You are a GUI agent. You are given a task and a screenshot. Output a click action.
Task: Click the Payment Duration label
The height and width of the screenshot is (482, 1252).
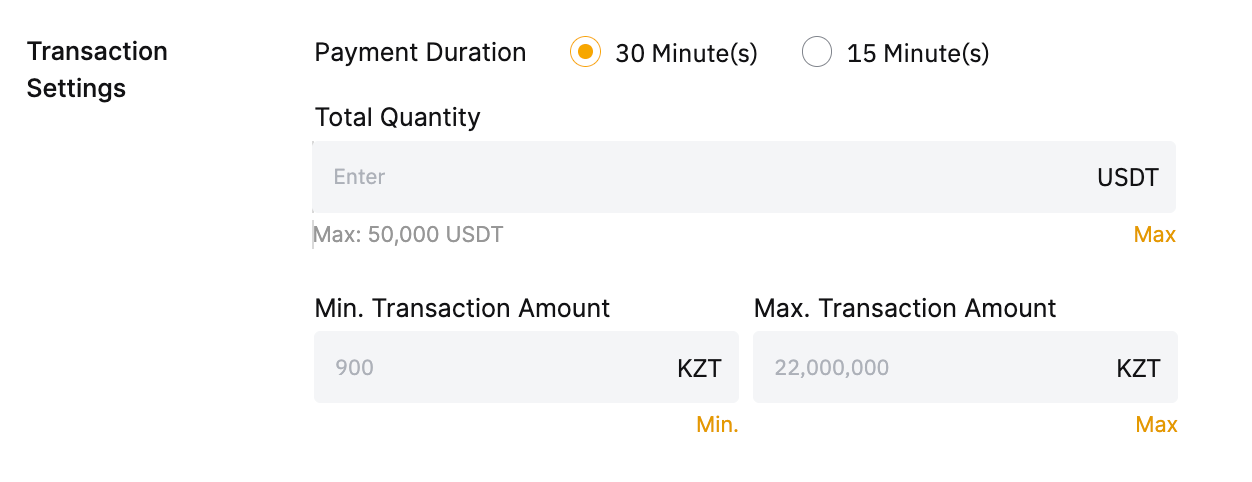(420, 52)
